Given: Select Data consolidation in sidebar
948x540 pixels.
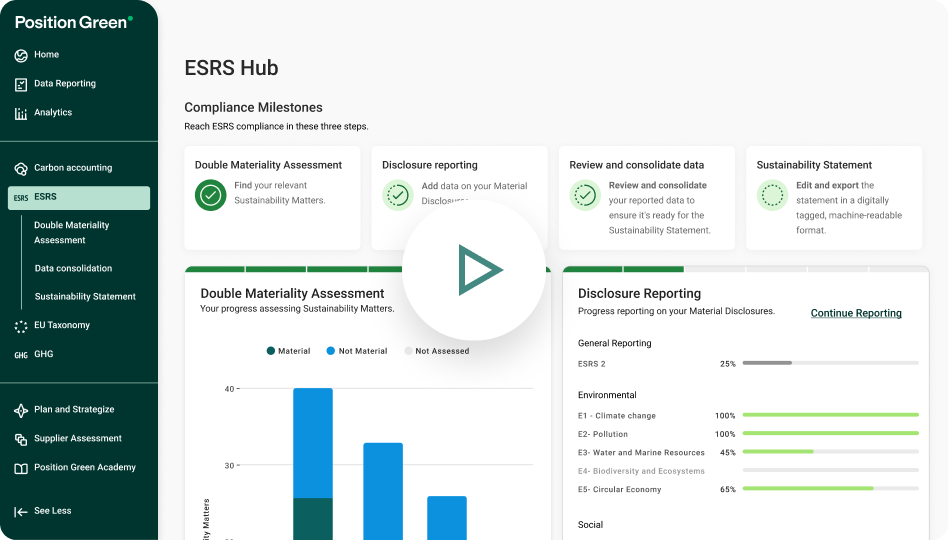Looking at the screenshot, I should 73,269.
